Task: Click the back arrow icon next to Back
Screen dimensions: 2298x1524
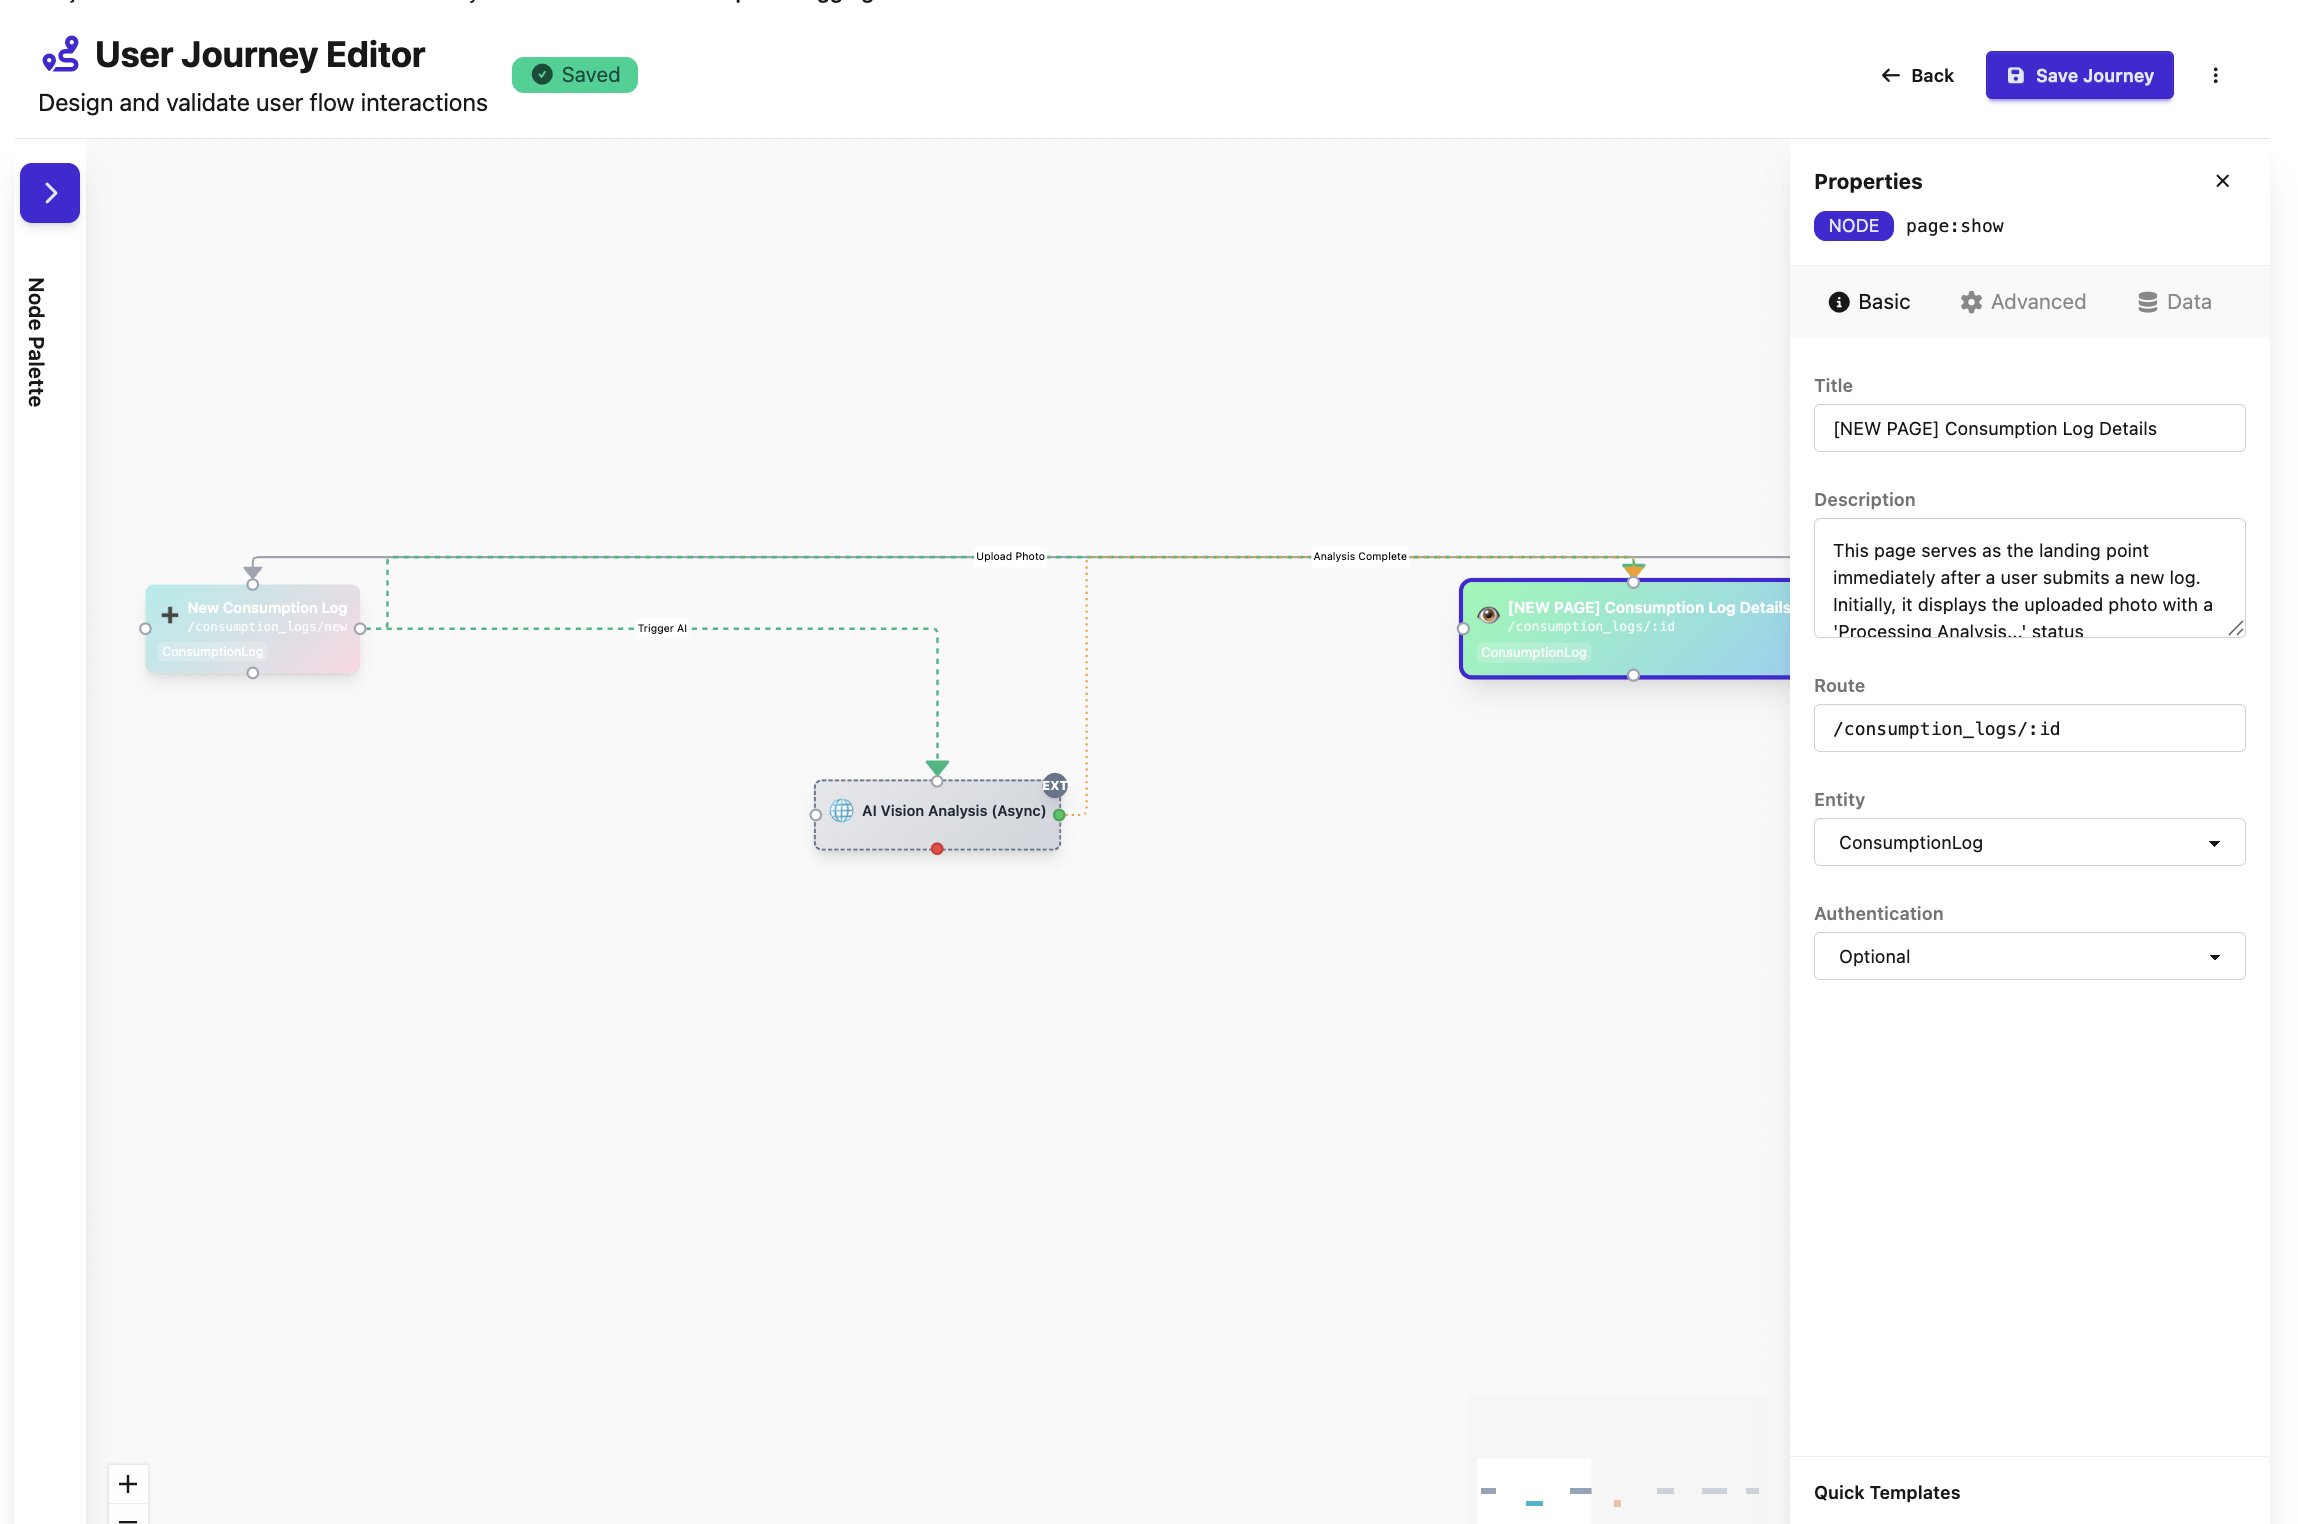Action: [x=1890, y=75]
